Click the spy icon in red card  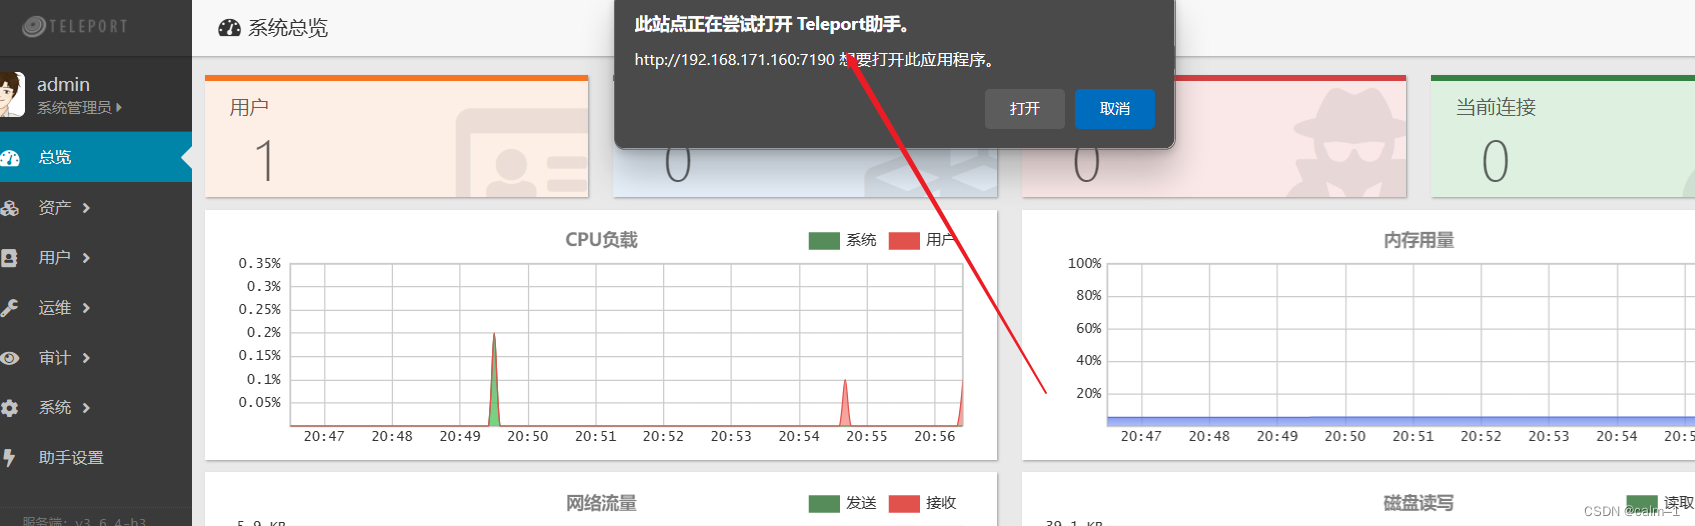(1345, 142)
